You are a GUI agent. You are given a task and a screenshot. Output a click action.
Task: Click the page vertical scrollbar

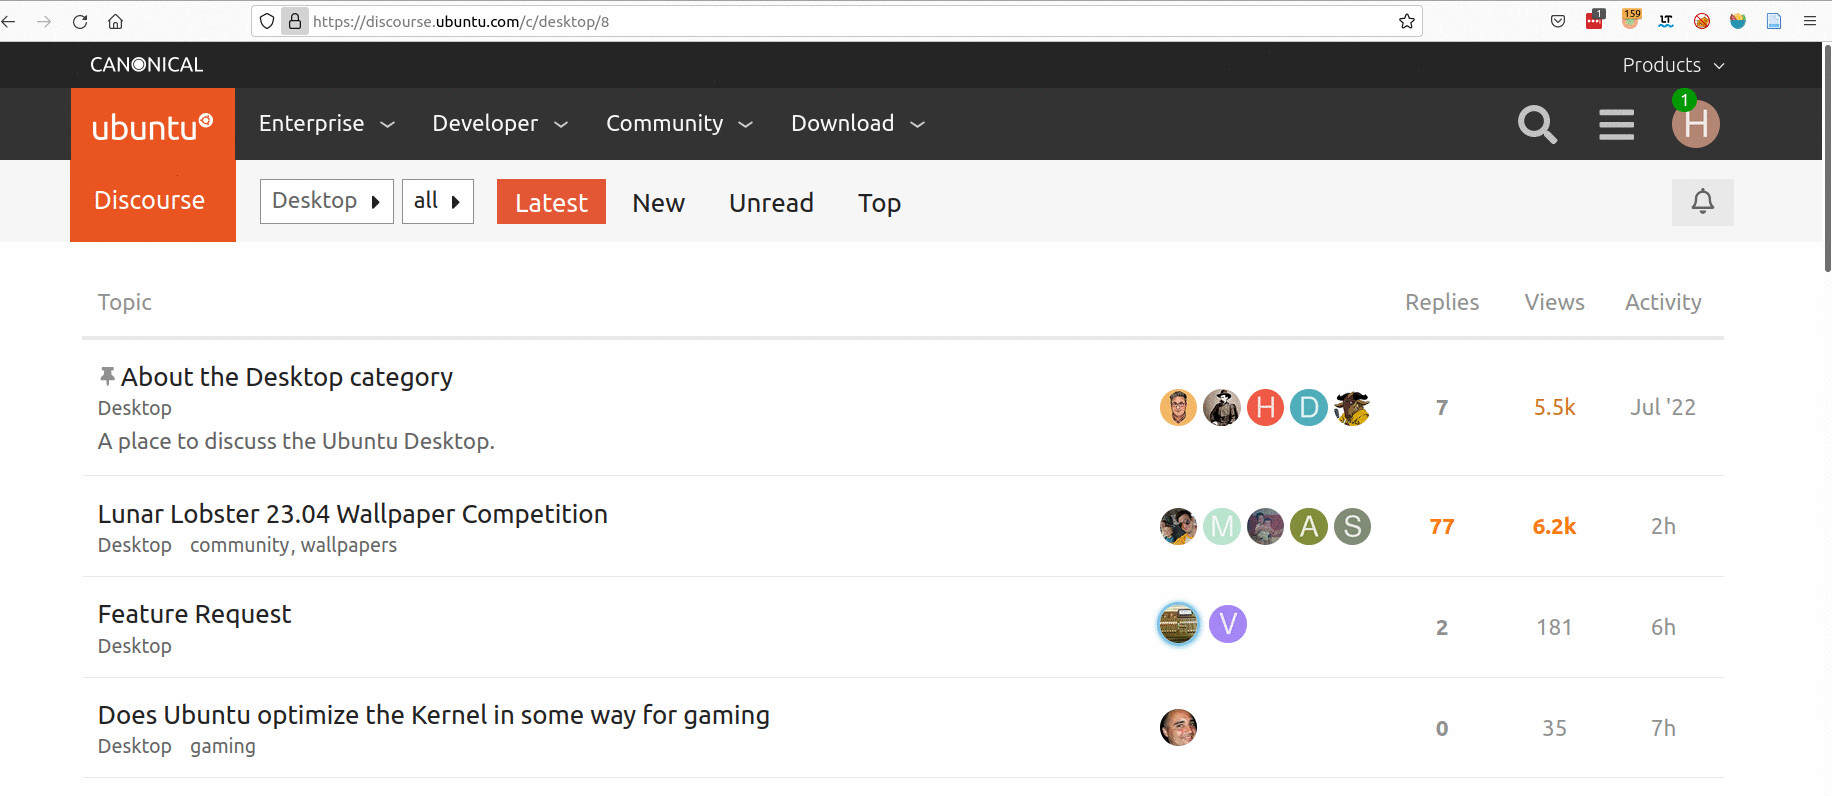pos(1827,157)
